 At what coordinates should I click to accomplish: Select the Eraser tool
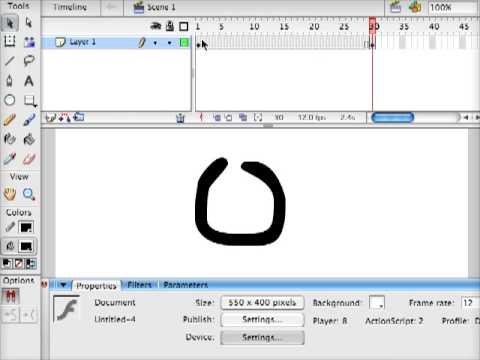(x=29, y=159)
